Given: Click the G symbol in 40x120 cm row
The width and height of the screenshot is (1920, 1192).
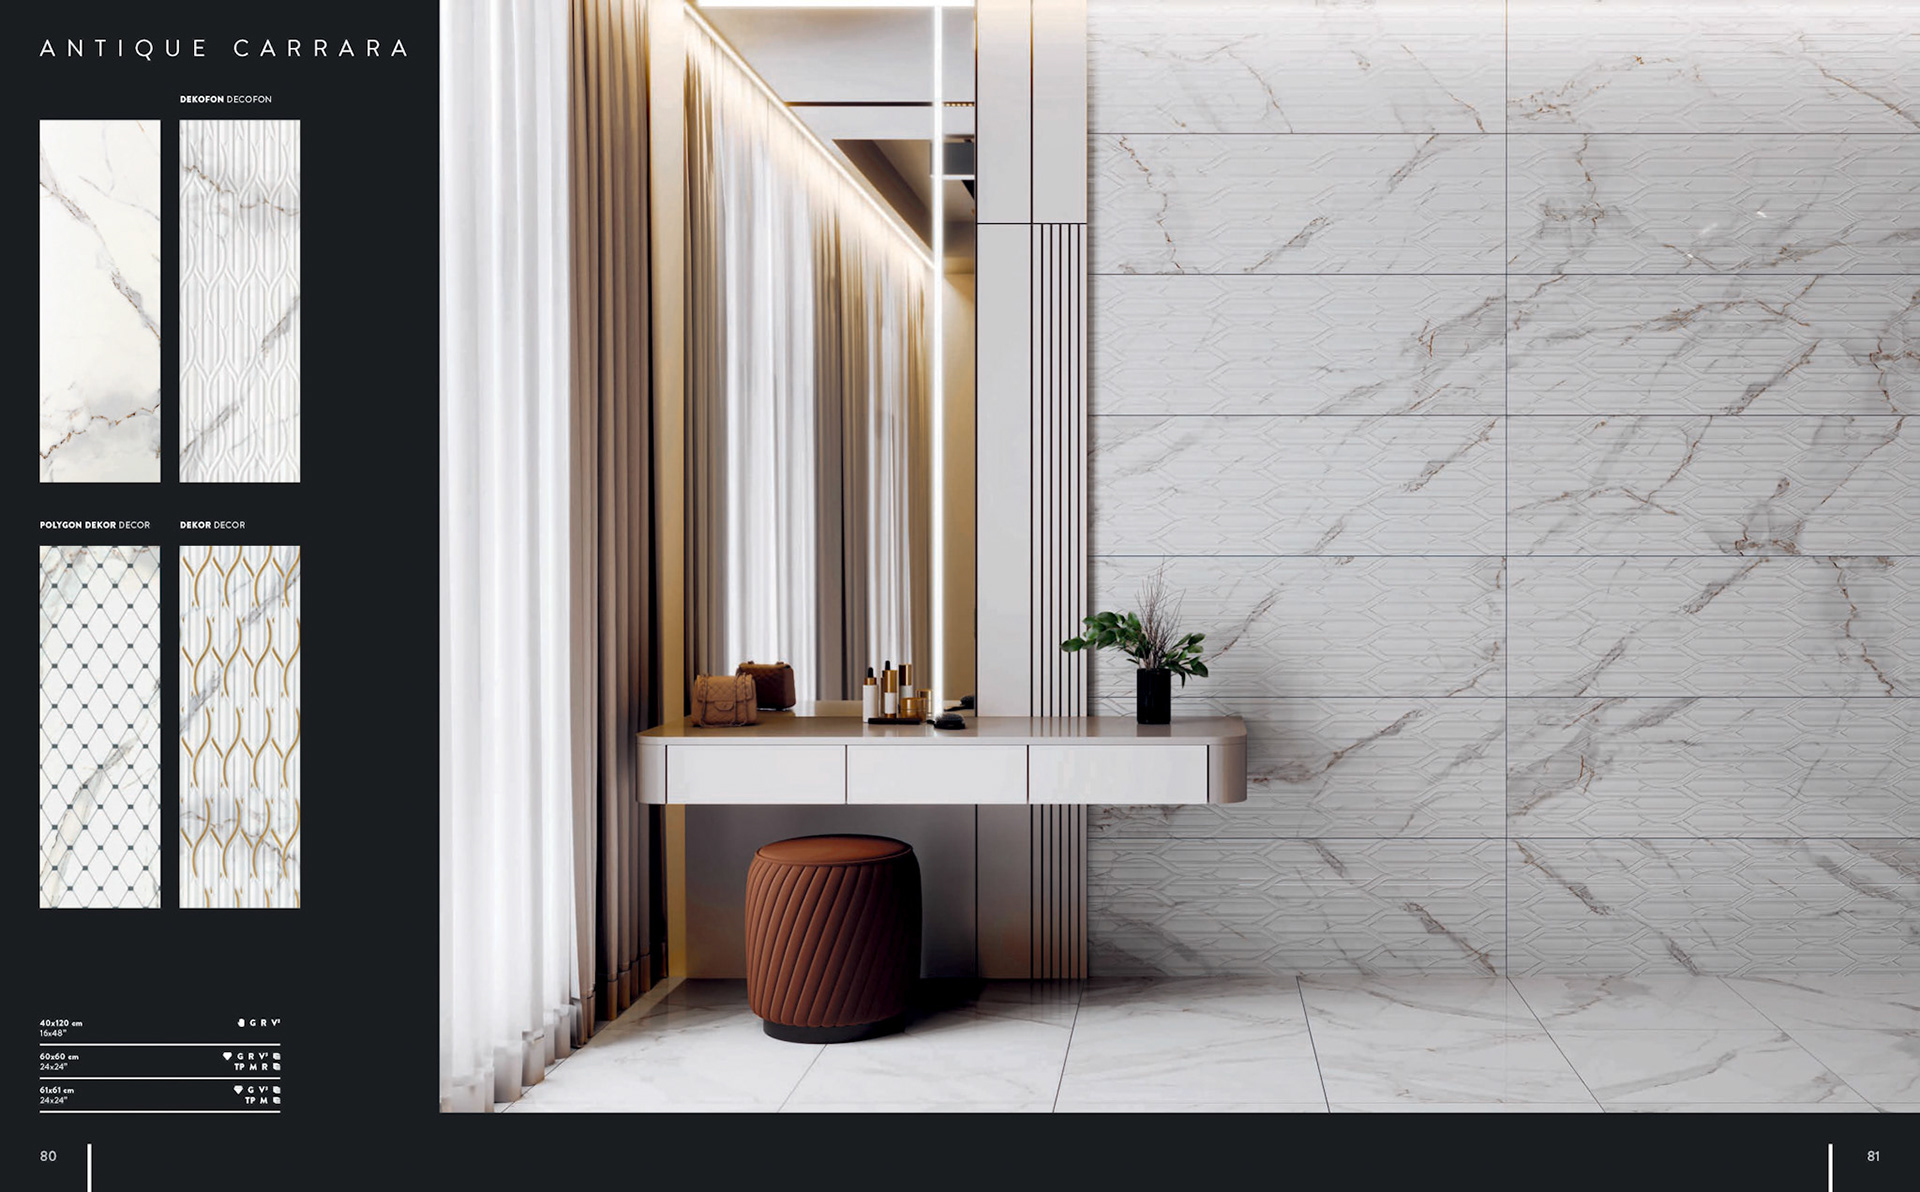Looking at the screenshot, I should tap(252, 1023).
